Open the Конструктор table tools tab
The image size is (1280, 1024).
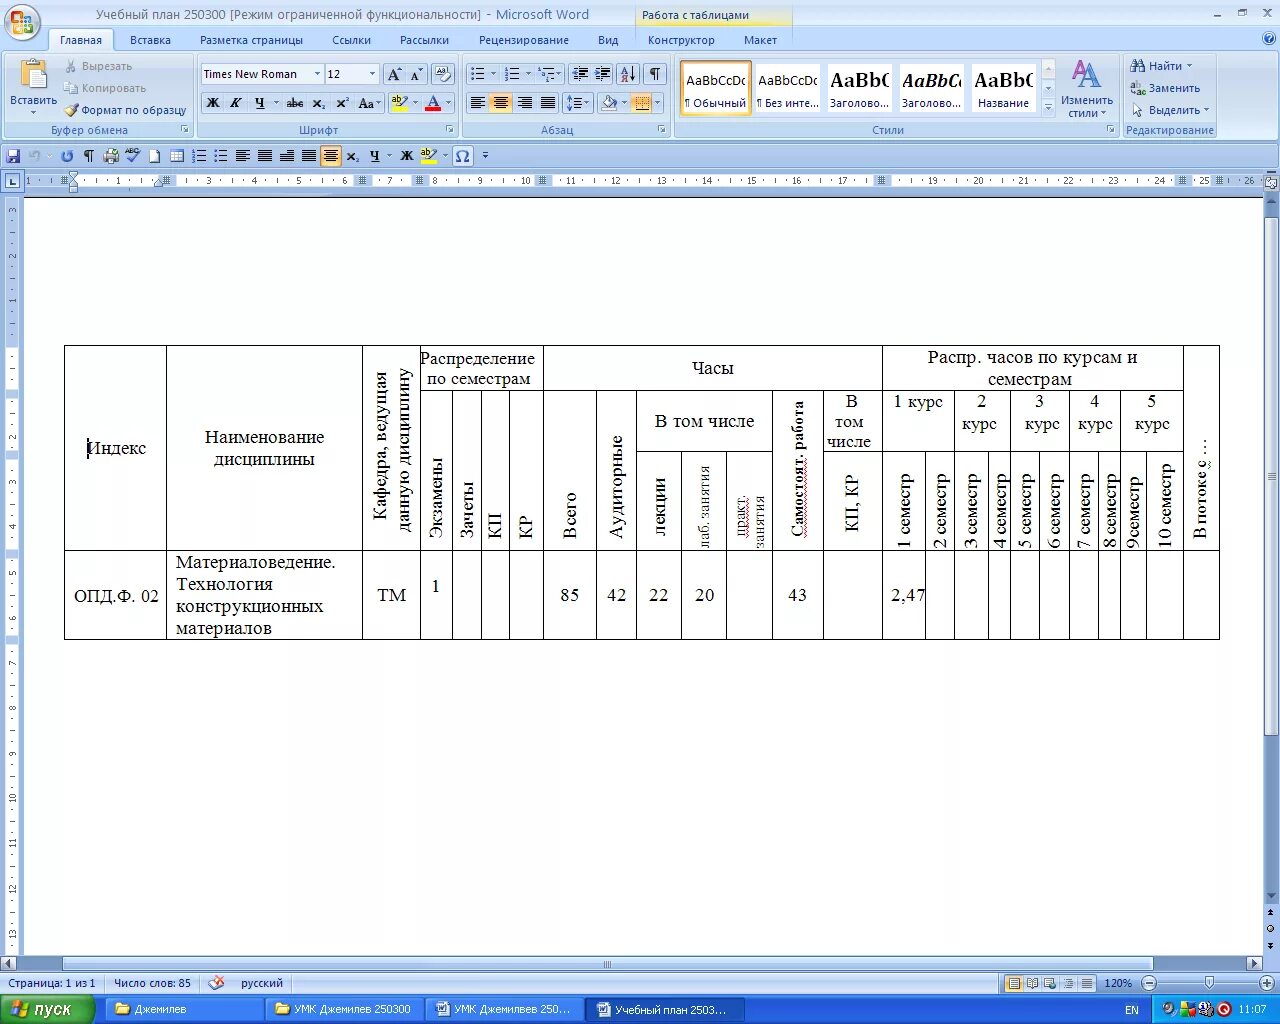(681, 40)
